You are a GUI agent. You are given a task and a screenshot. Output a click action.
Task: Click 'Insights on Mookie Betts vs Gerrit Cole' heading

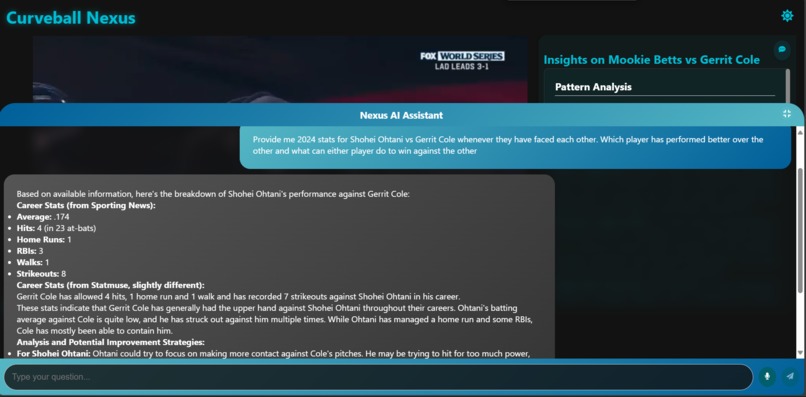point(651,60)
